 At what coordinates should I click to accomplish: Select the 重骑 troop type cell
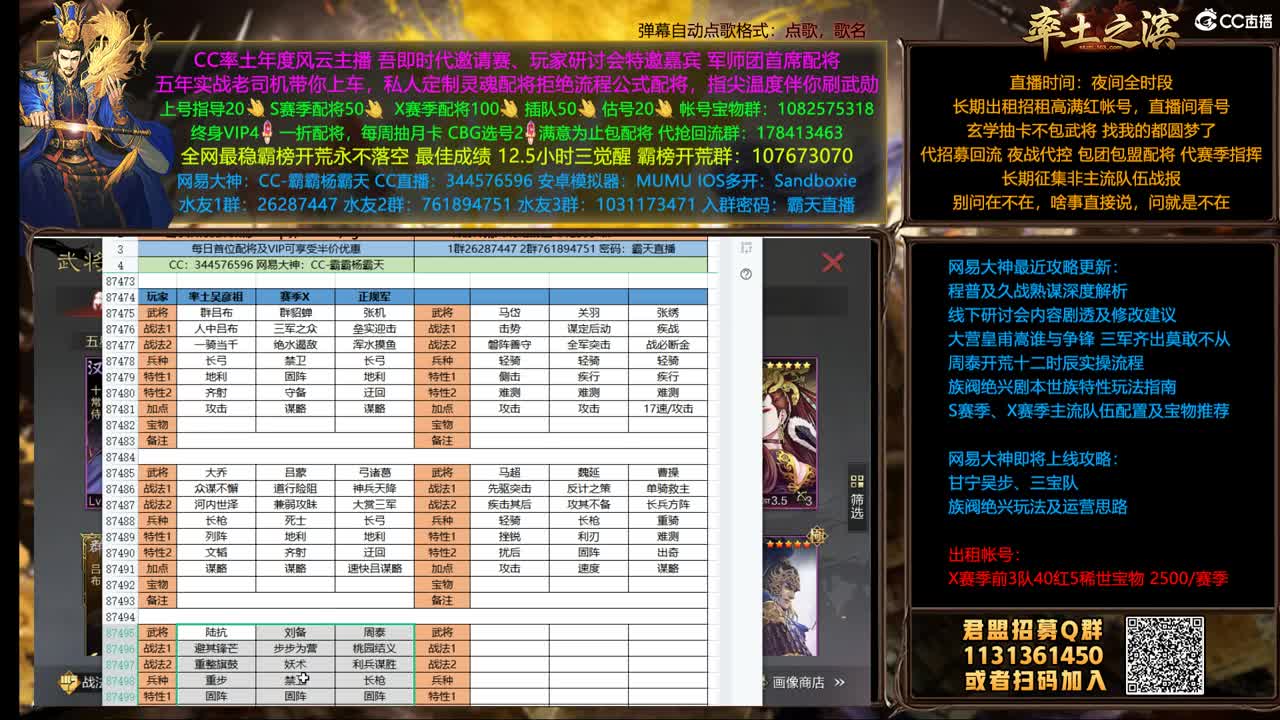(668, 521)
